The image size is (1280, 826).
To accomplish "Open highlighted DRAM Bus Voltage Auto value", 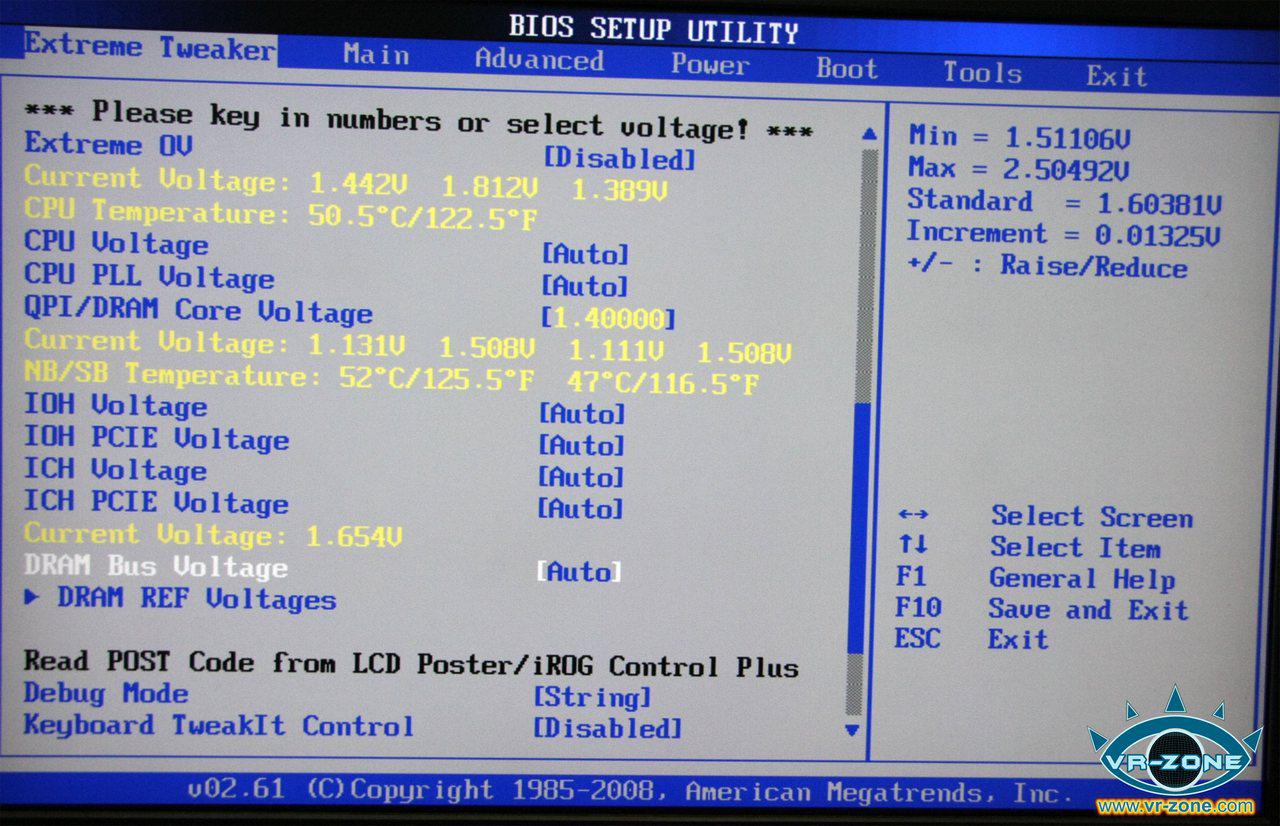I will (579, 572).
